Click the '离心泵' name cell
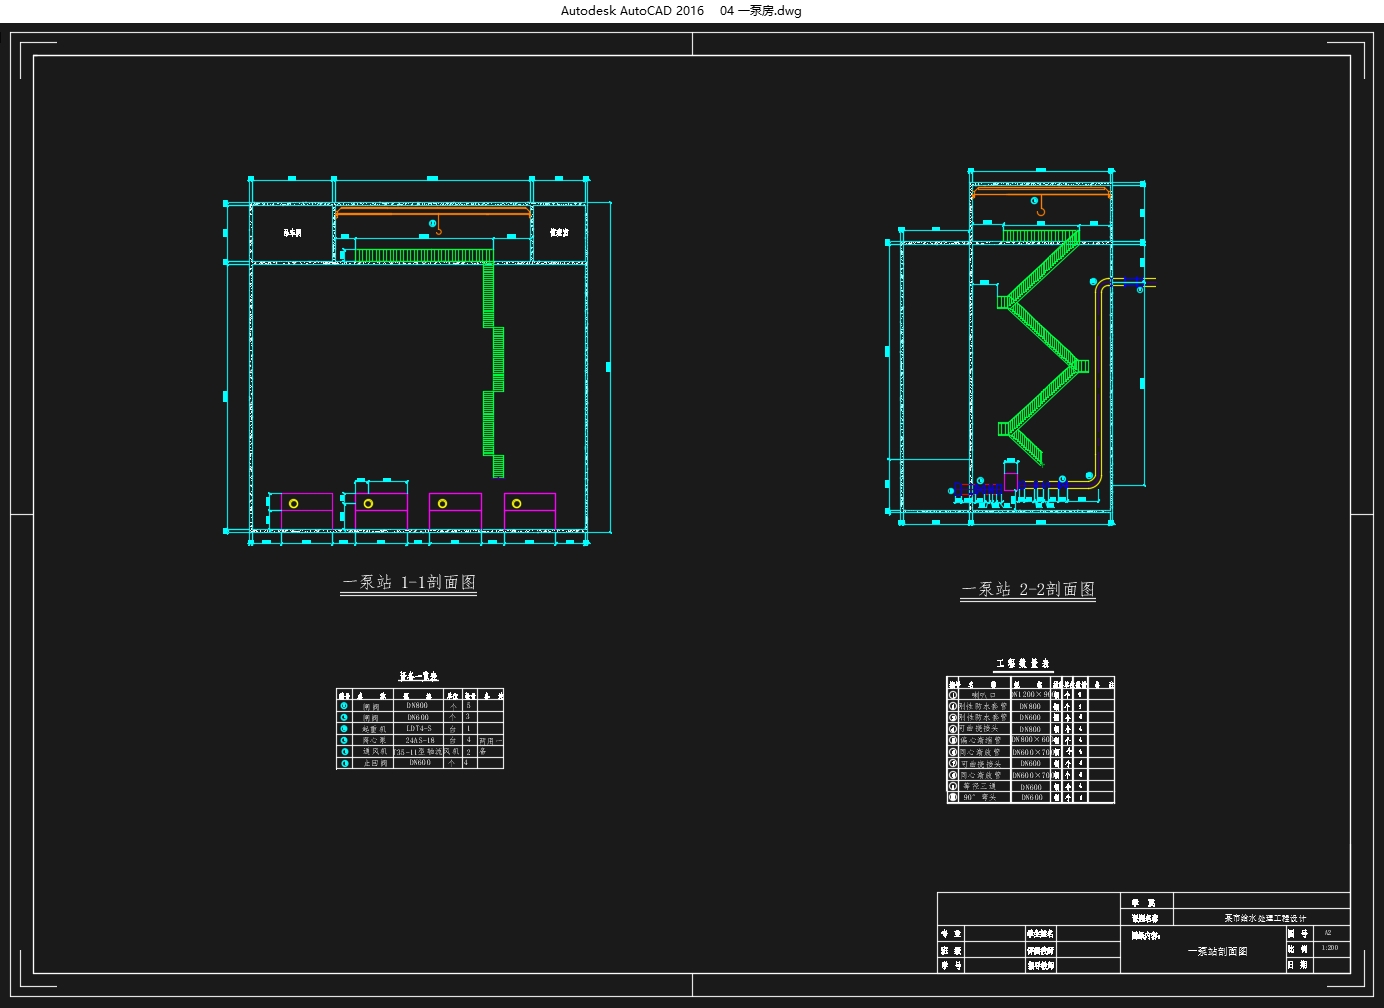The height and width of the screenshot is (1008, 1384). click(x=374, y=740)
